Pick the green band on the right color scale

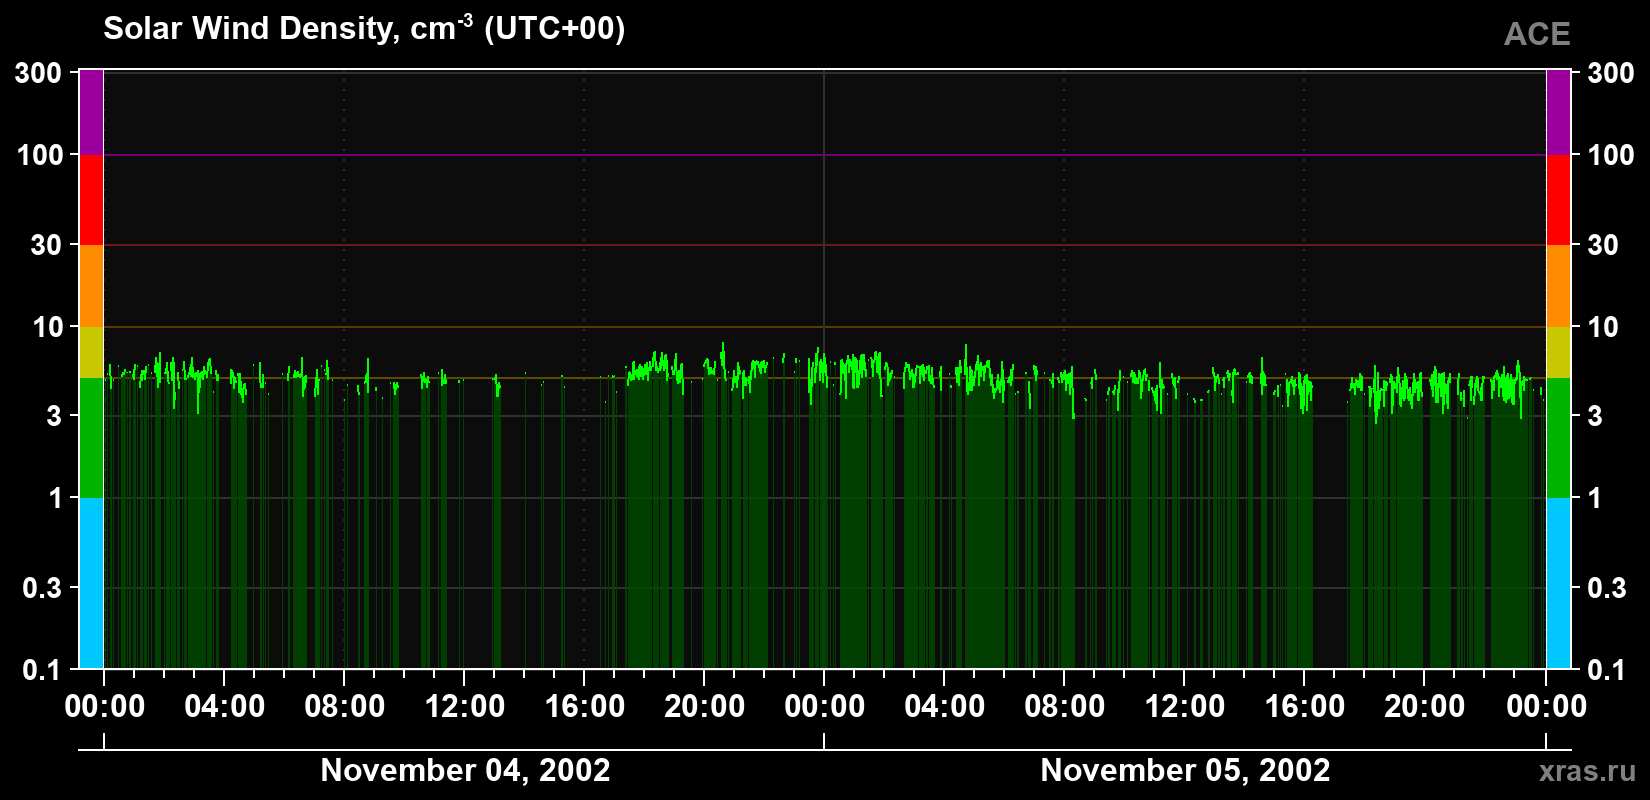(x=1559, y=438)
